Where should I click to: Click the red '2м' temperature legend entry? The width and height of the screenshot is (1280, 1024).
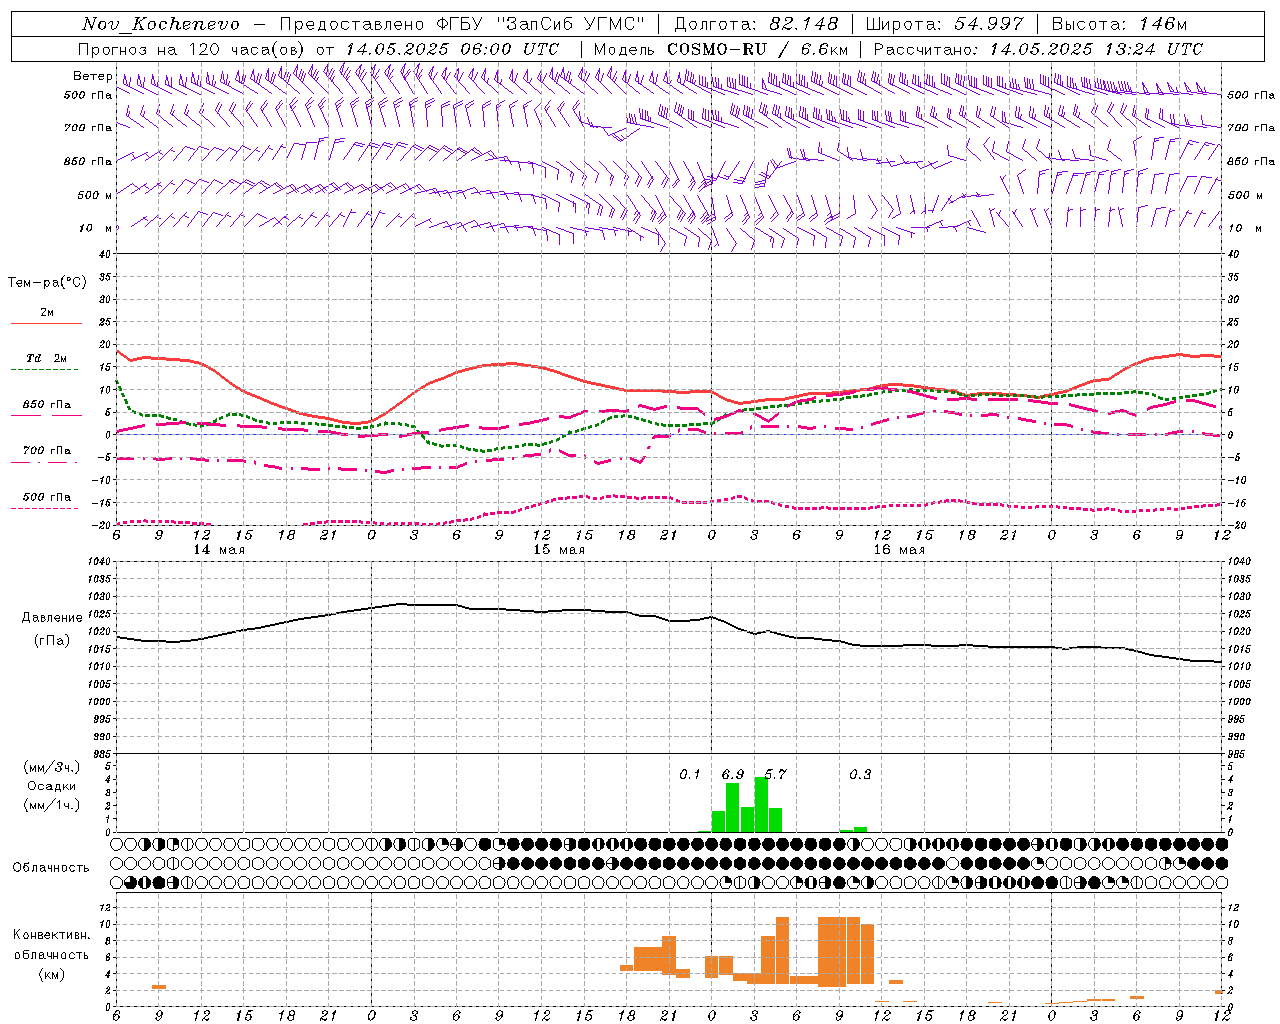[x=47, y=313]
